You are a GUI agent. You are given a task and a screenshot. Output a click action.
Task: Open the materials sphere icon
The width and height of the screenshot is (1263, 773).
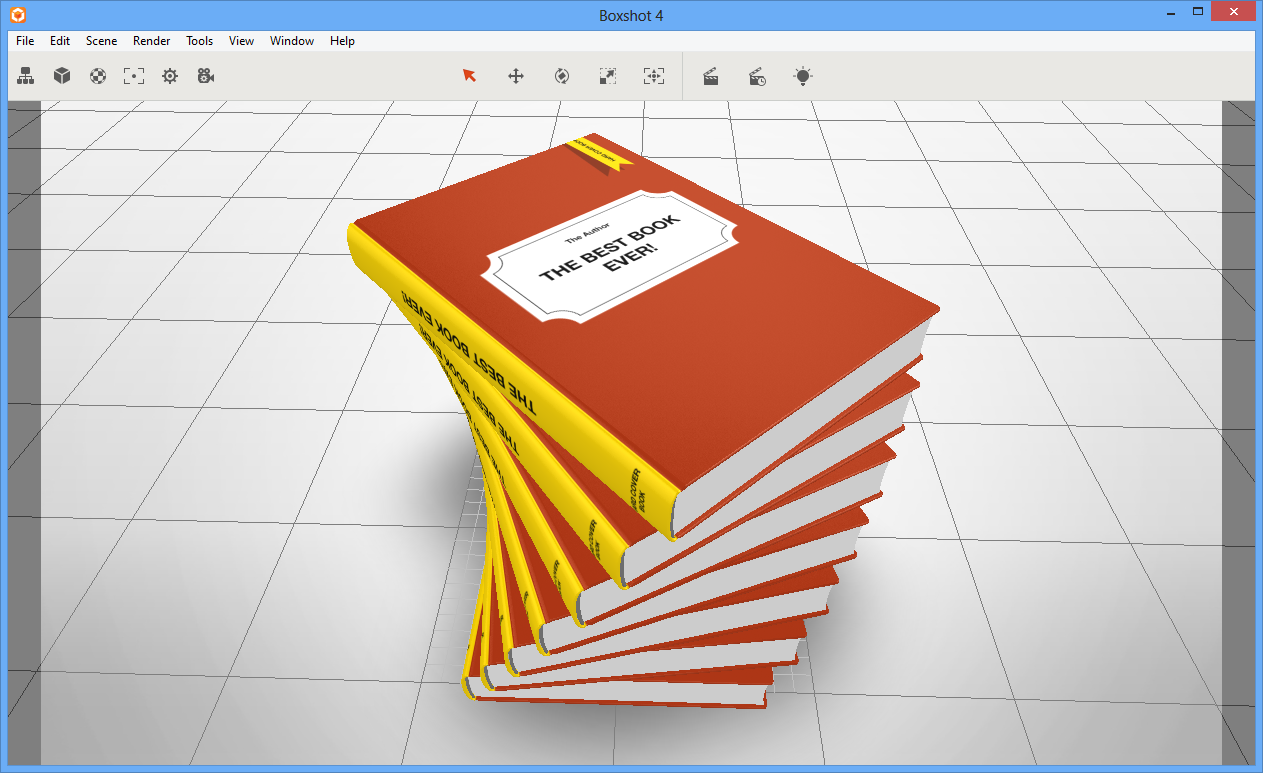click(x=98, y=76)
